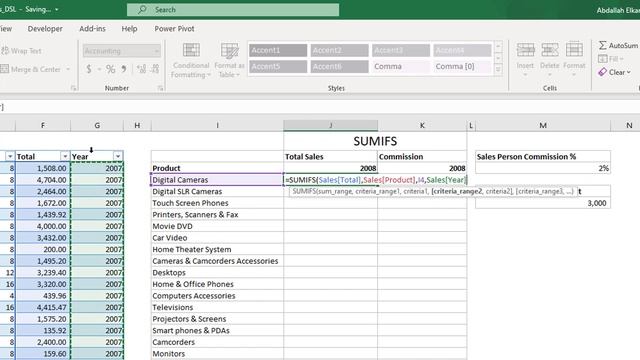This screenshot has width=640, height=360.
Task: Apply the Accent2 cell style
Action: (339, 51)
